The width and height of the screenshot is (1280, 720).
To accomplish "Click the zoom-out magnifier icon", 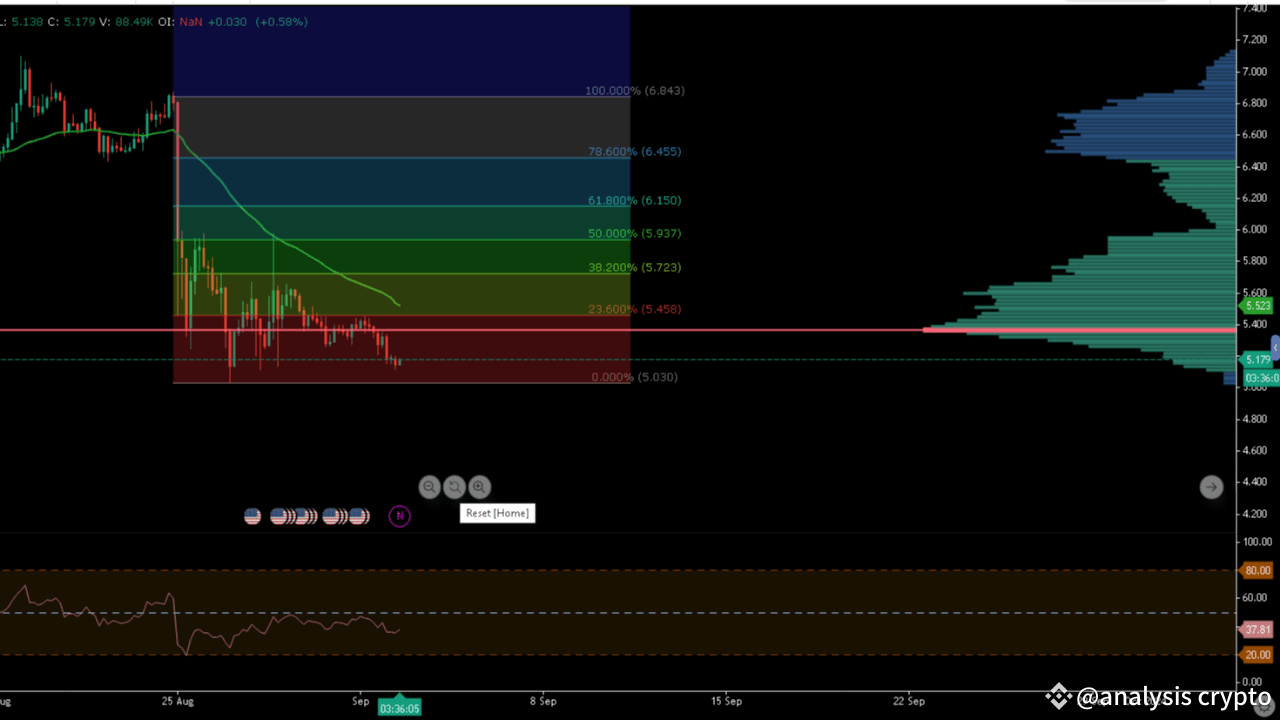I will pyautogui.click(x=429, y=487).
